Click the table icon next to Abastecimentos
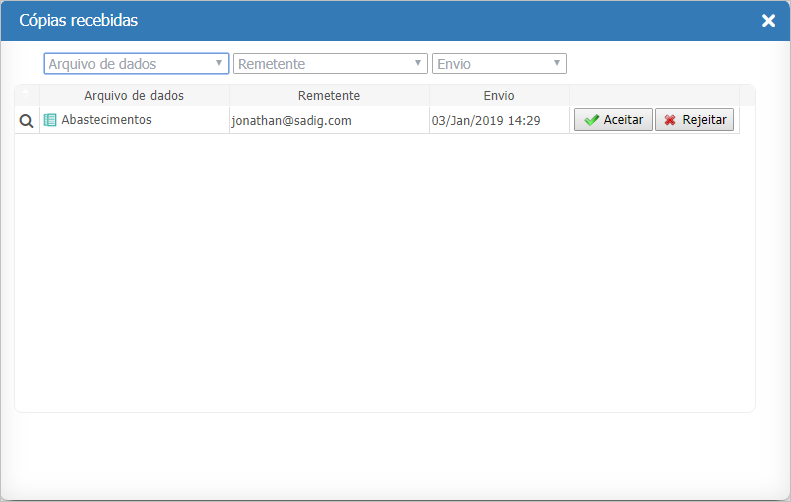This screenshot has width=791, height=502. 50,120
